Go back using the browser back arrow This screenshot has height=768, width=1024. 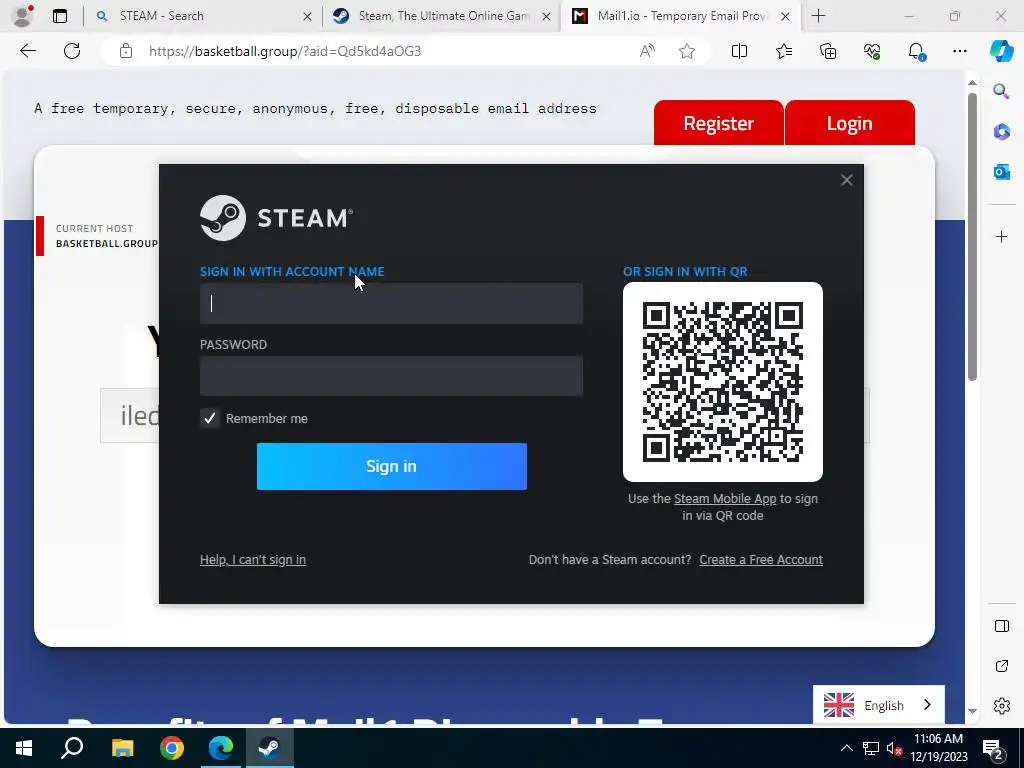pos(27,51)
